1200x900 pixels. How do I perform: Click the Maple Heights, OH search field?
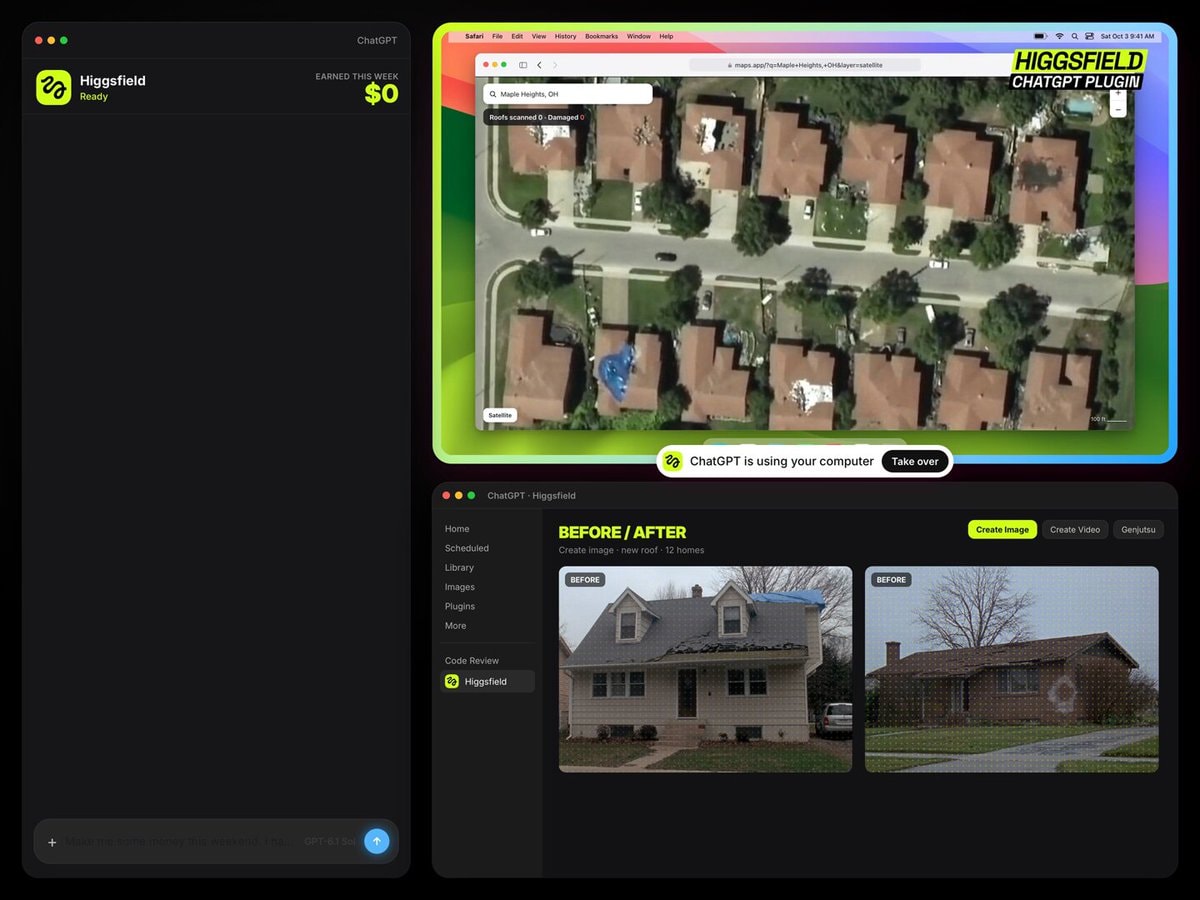pos(568,94)
